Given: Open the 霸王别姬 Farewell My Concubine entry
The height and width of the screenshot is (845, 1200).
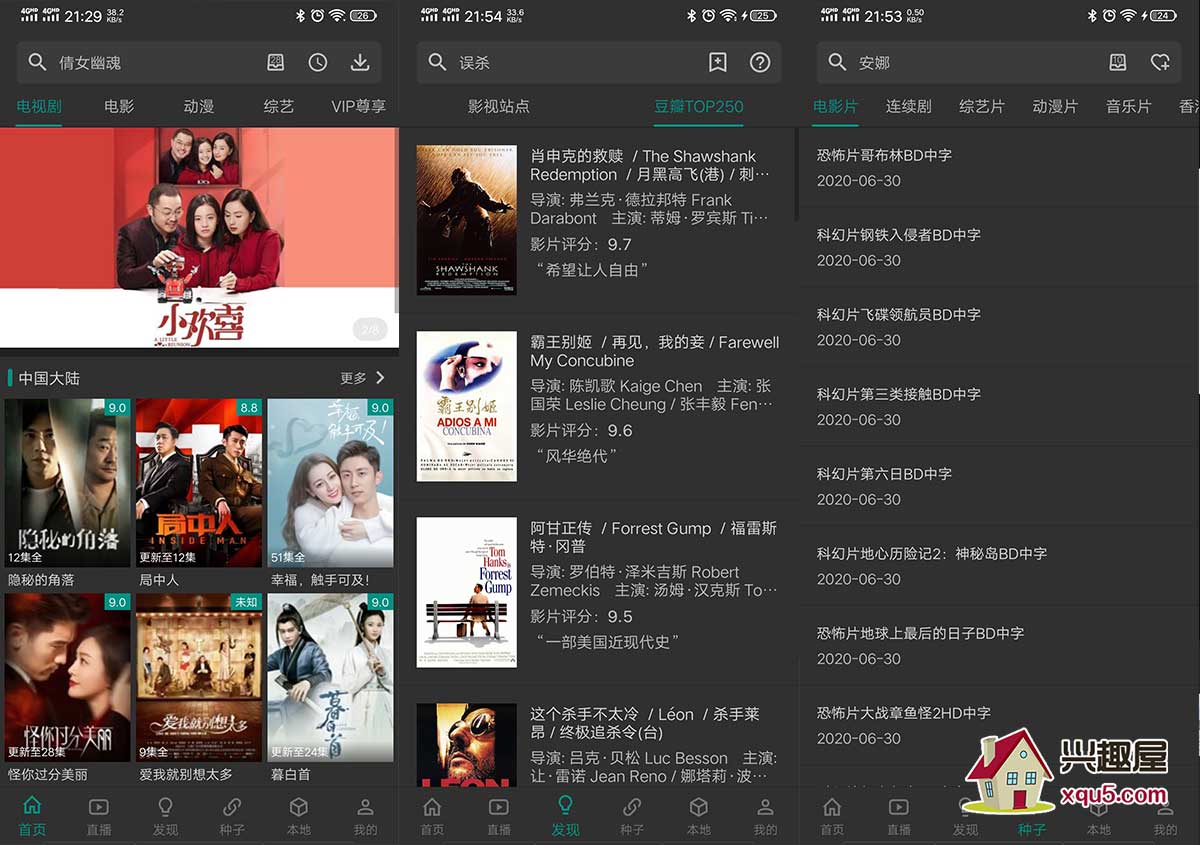Looking at the screenshot, I should (x=598, y=406).
